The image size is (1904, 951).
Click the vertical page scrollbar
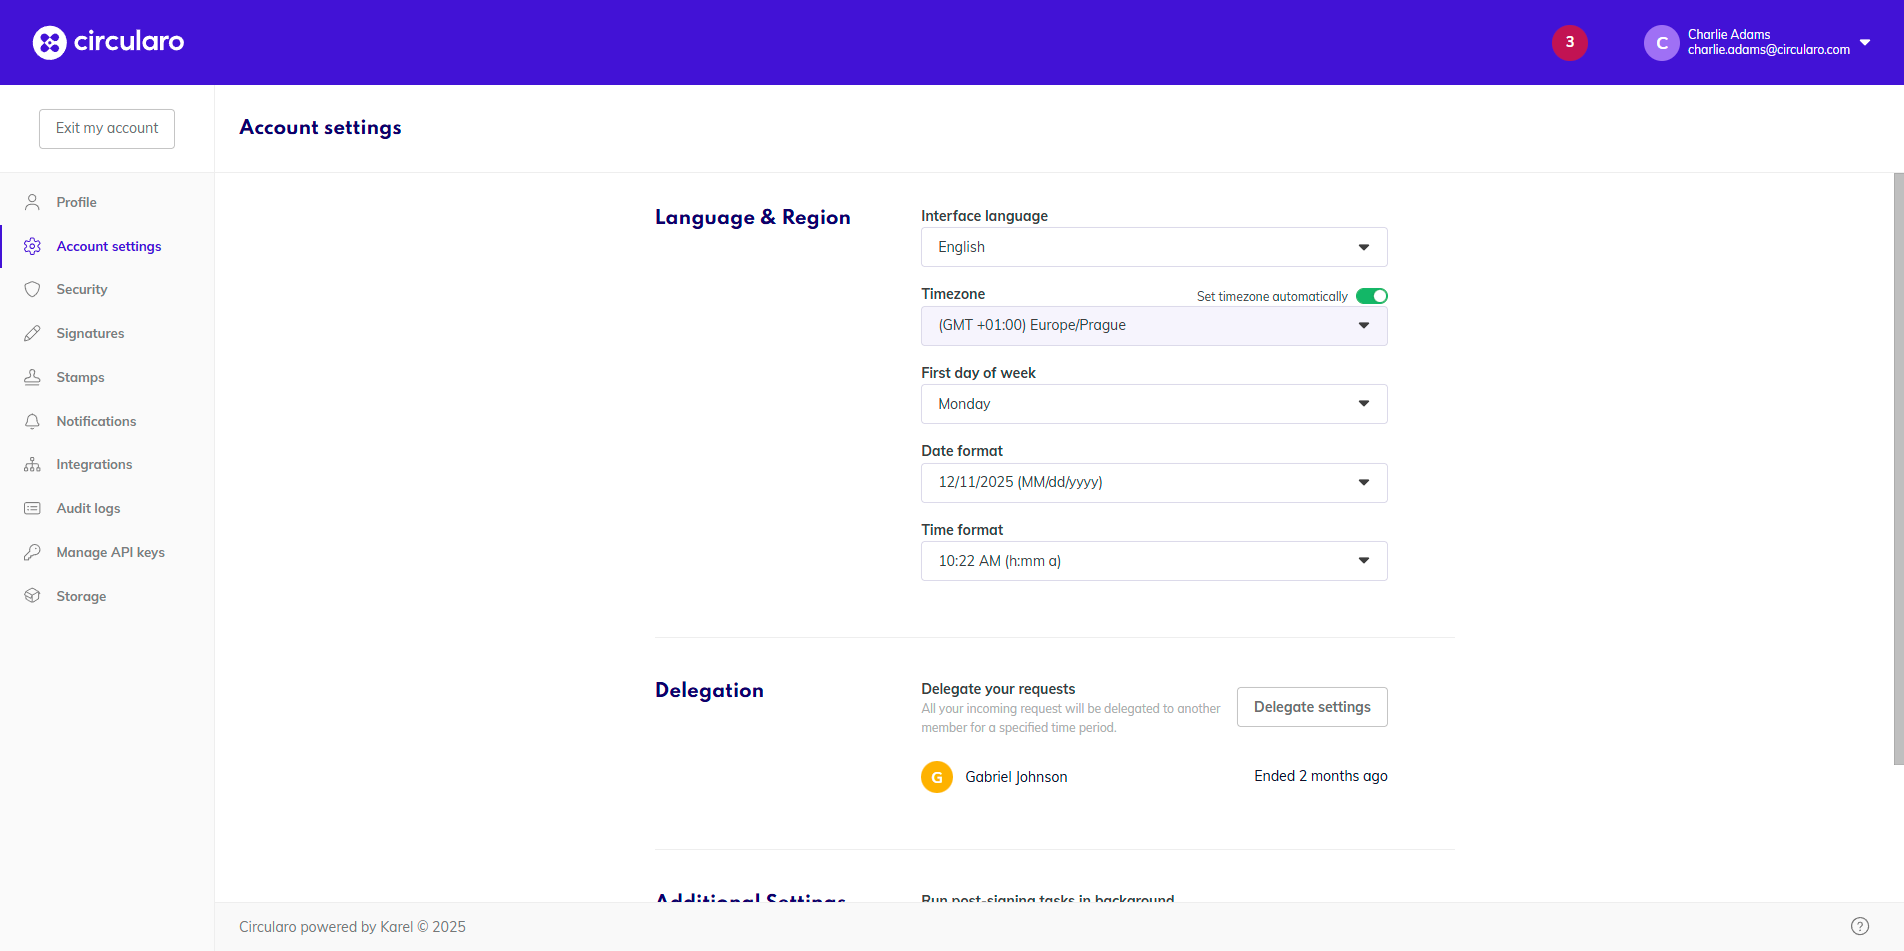pos(1898,468)
